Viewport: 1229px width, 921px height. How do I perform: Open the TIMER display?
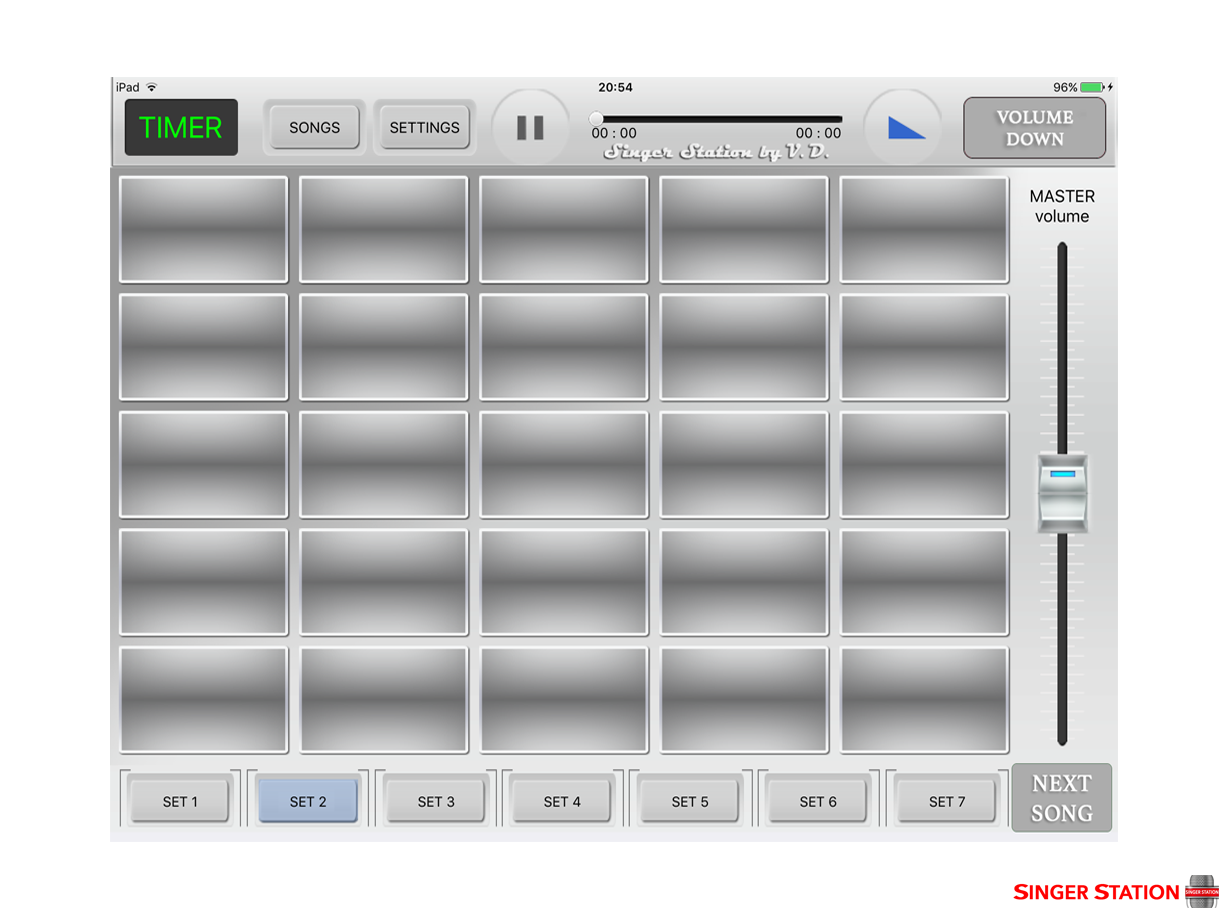tap(181, 128)
